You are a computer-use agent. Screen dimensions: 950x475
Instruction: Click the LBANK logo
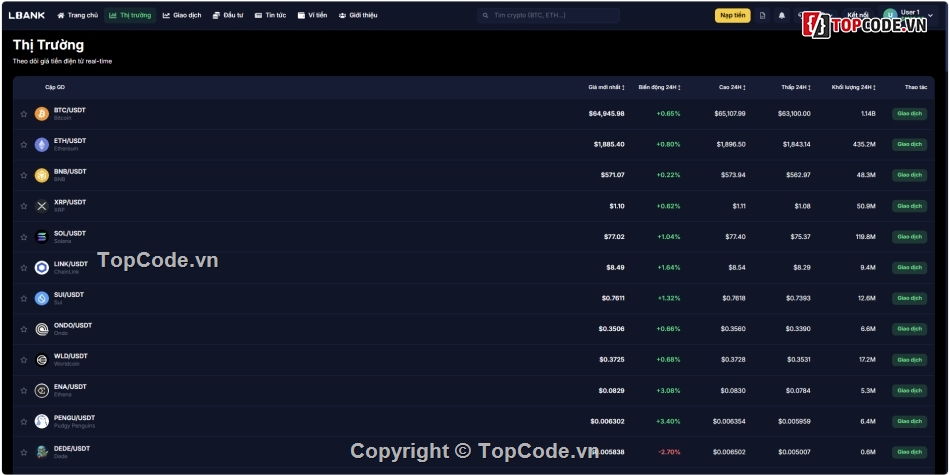click(x=27, y=16)
